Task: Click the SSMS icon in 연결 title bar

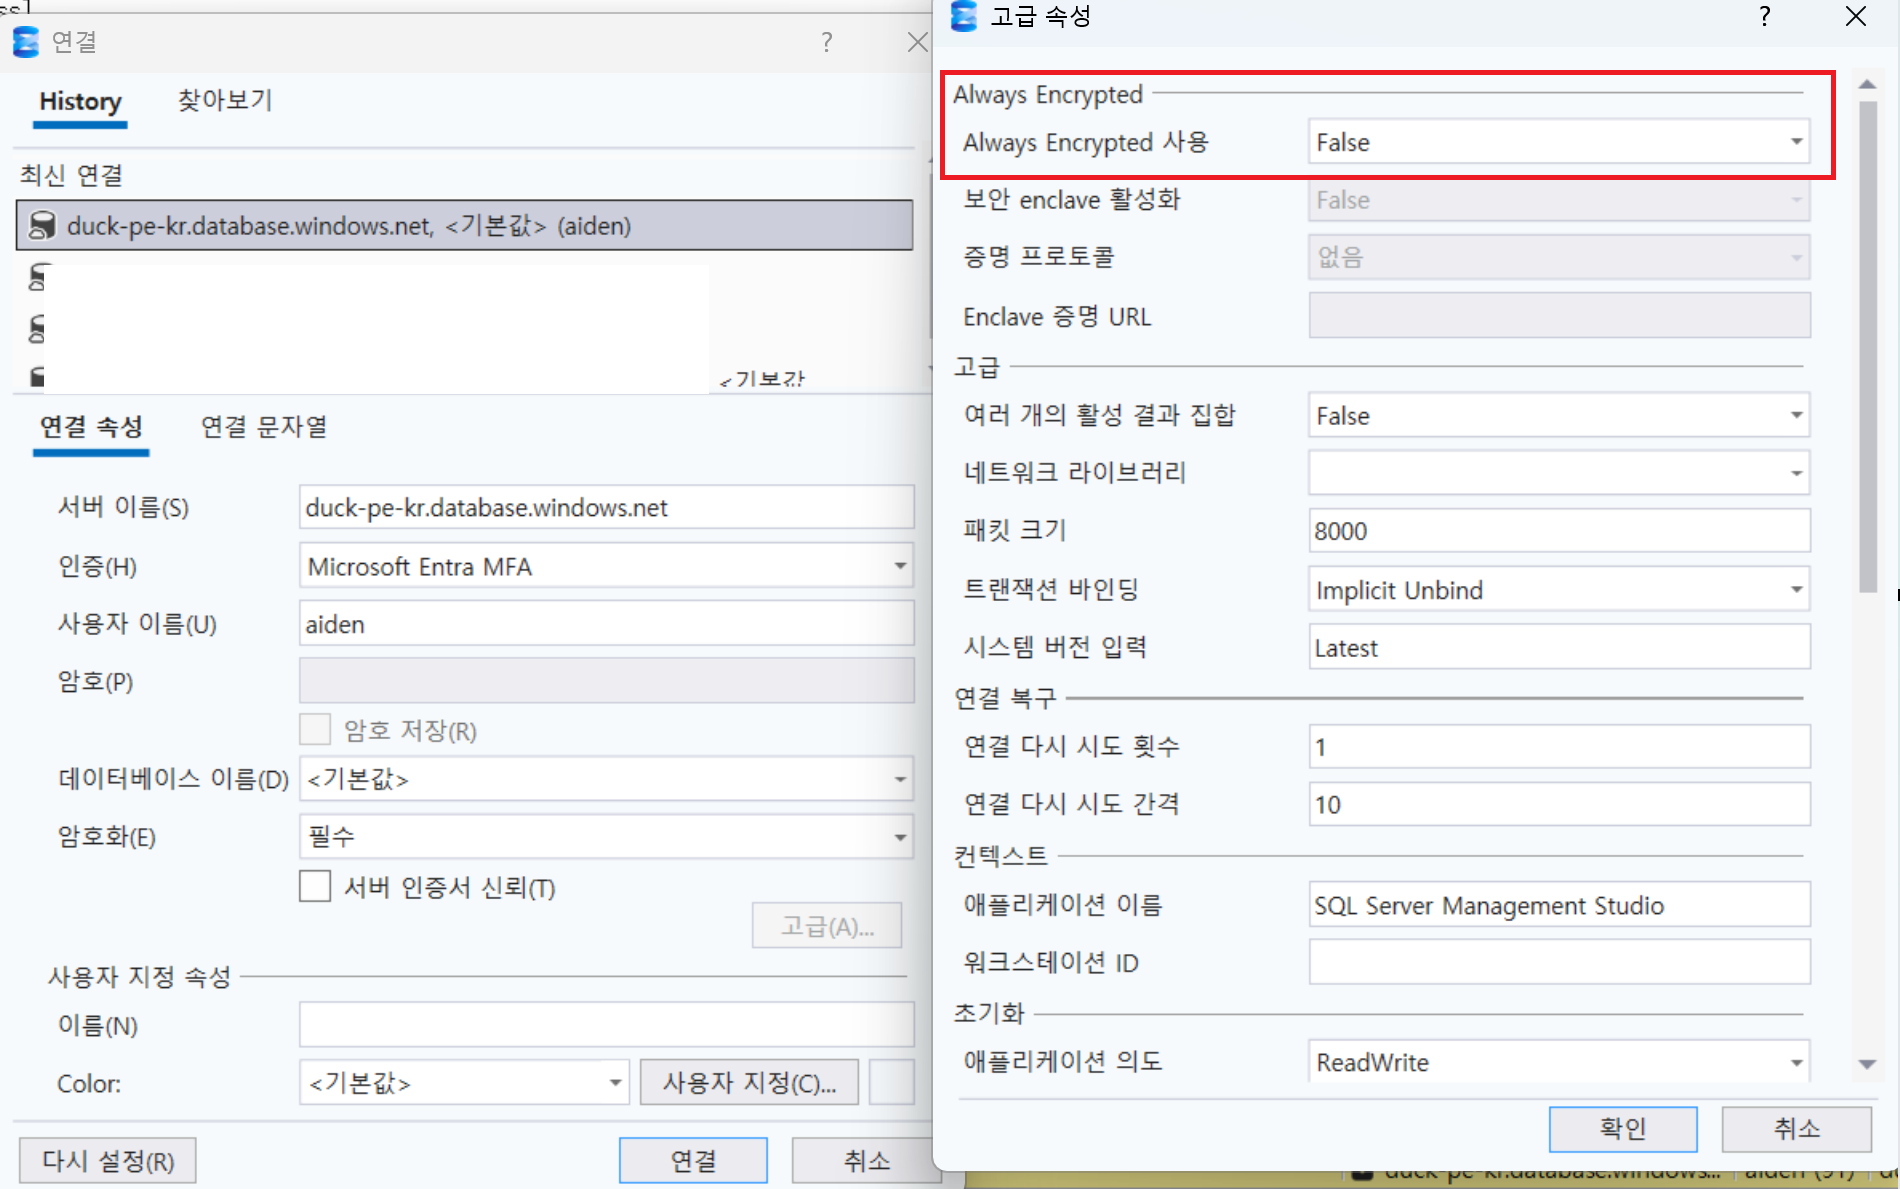Action: [26, 42]
